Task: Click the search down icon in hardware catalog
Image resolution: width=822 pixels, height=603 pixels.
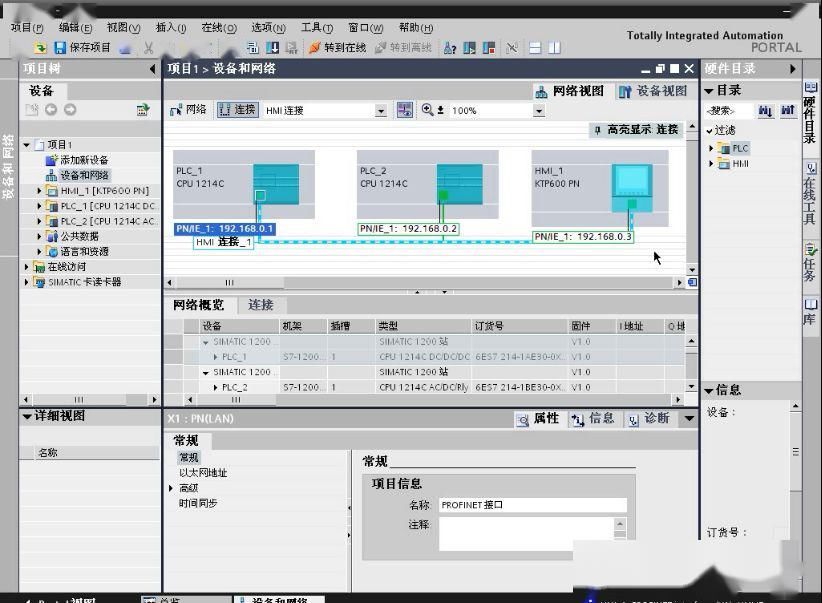Action: [x=765, y=111]
